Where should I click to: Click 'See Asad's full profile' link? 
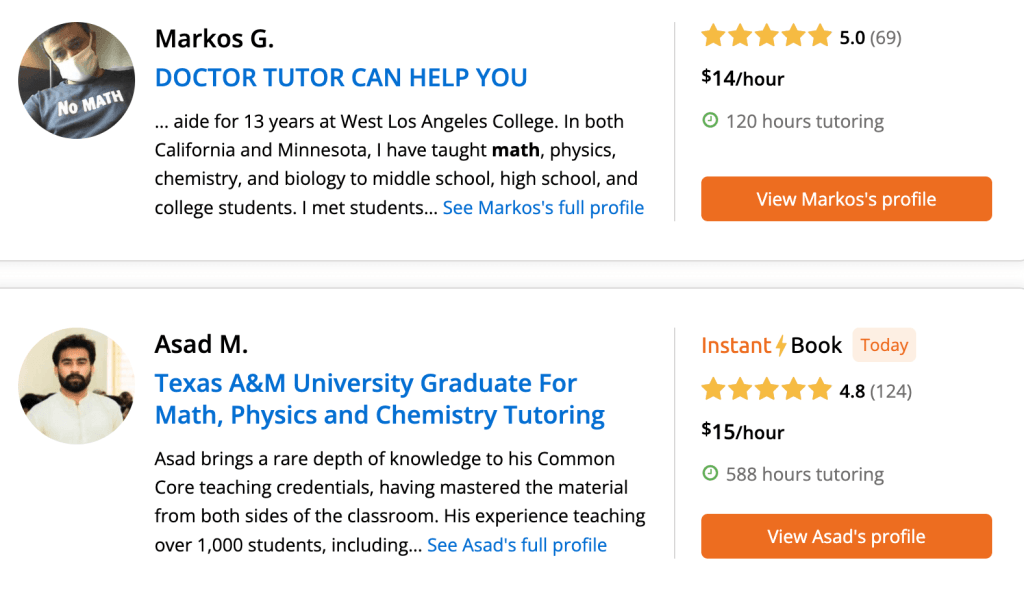click(x=516, y=545)
